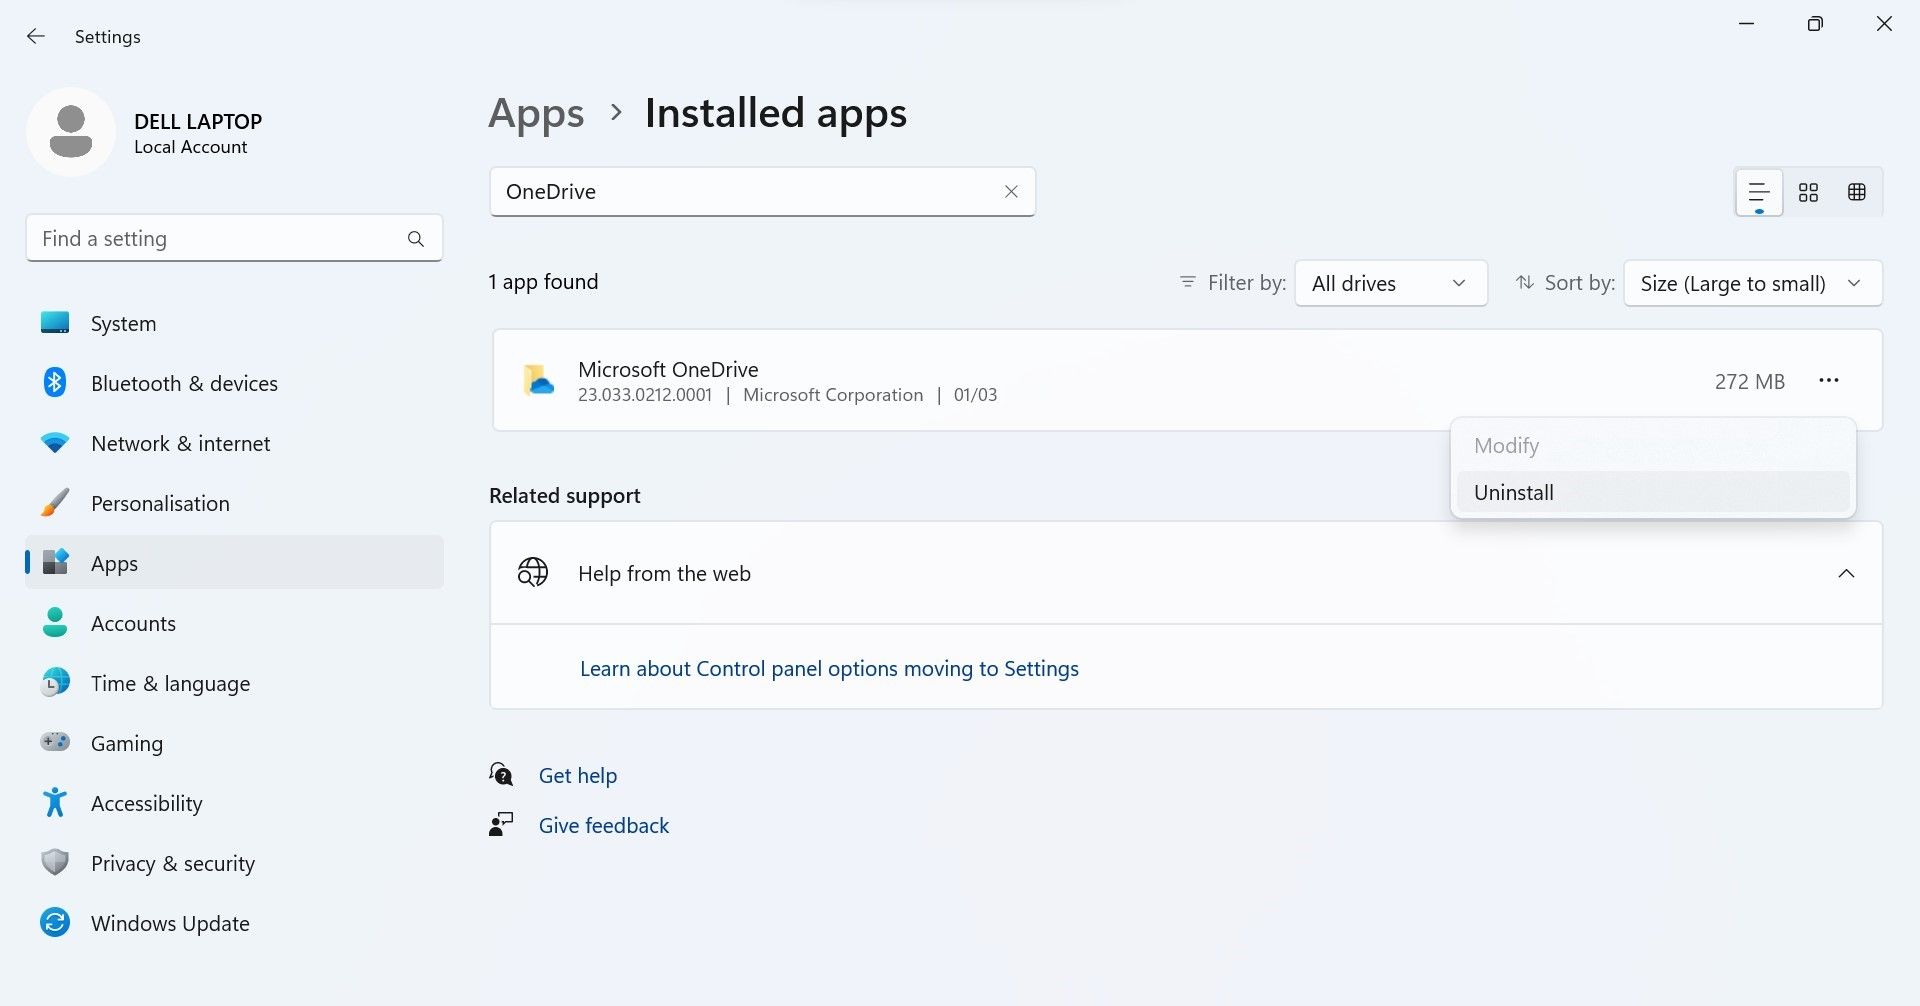Image resolution: width=1920 pixels, height=1006 pixels.
Task: Open the Sort by size dropdown
Action: pyautogui.click(x=1752, y=283)
